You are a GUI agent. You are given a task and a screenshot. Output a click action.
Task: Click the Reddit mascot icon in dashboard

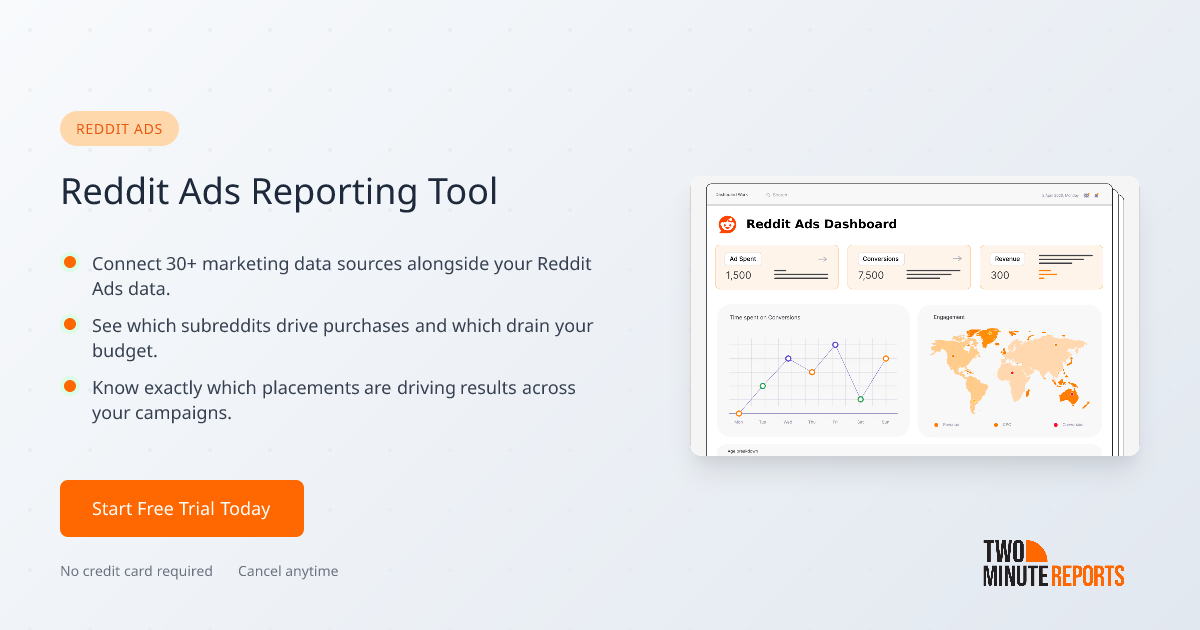pyautogui.click(x=727, y=224)
